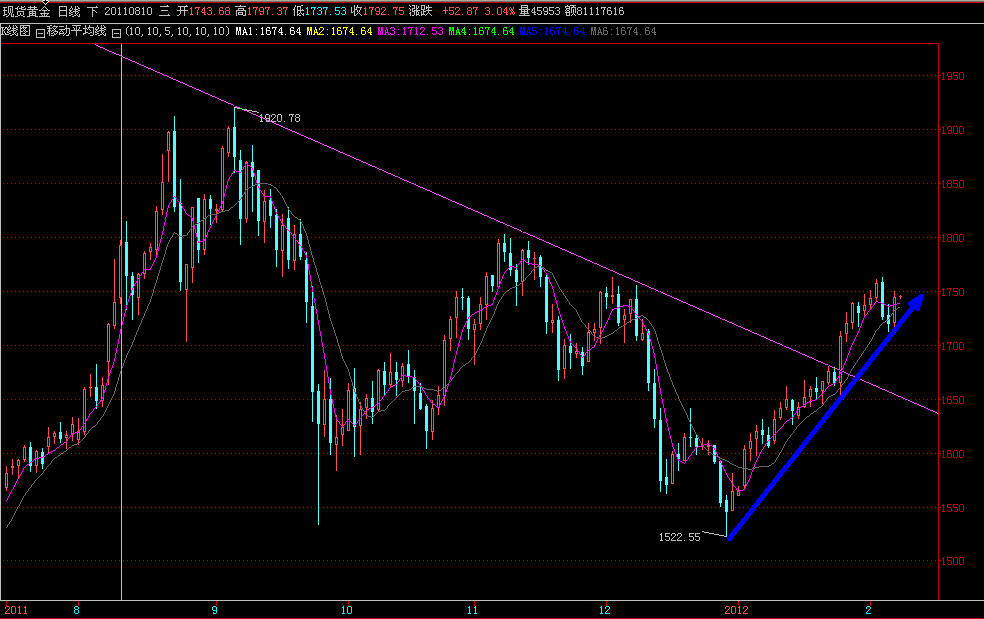Viewport: 984px width, 619px height.
Task: Click the 2011 year label on time axis
Action: click(x=16, y=610)
